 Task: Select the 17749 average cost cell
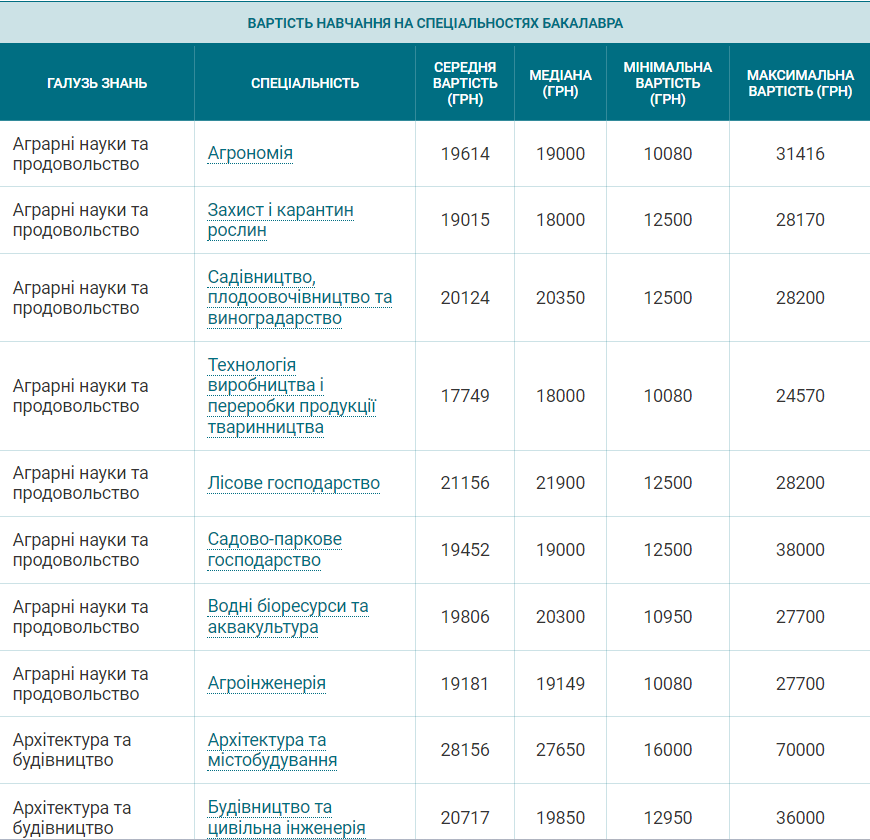pyautogui.click(x=465, y=396)
